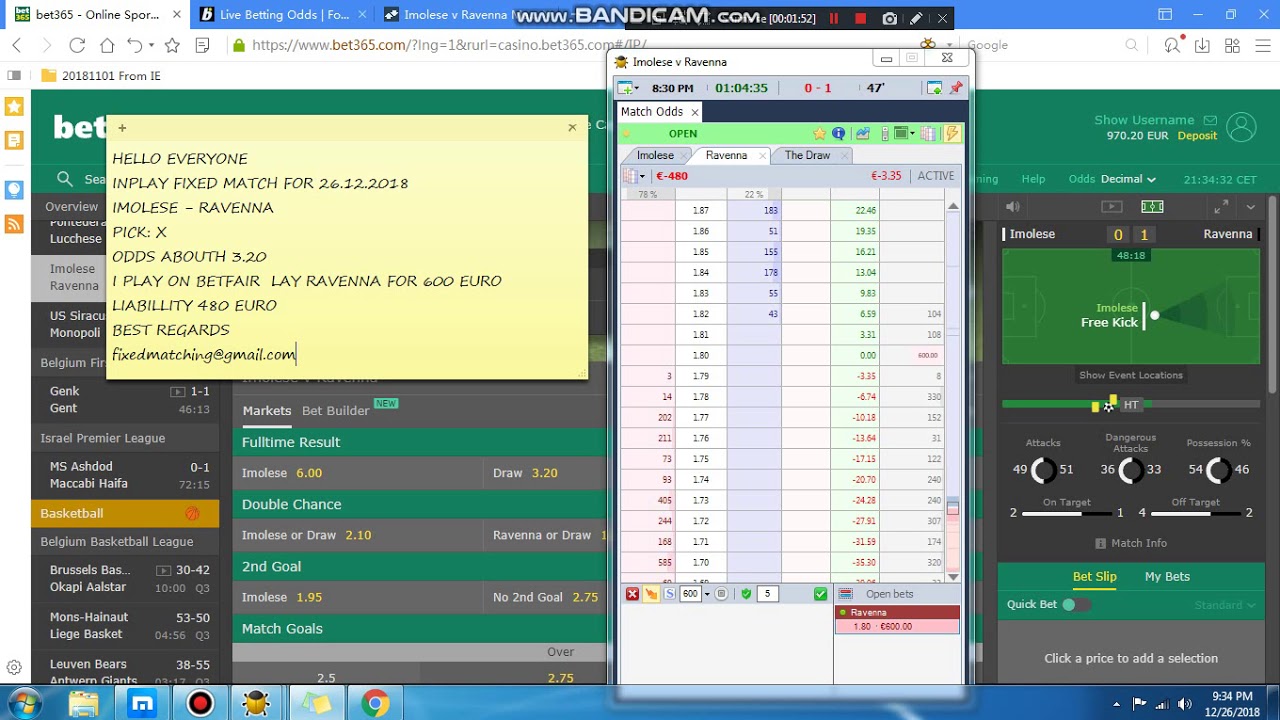Click the browser home button
1280x720 pixels.
(107, 45)
